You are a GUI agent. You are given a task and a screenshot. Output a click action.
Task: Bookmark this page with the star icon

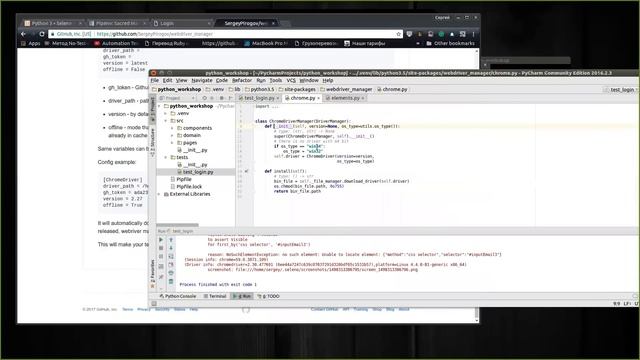click(399, 34)
